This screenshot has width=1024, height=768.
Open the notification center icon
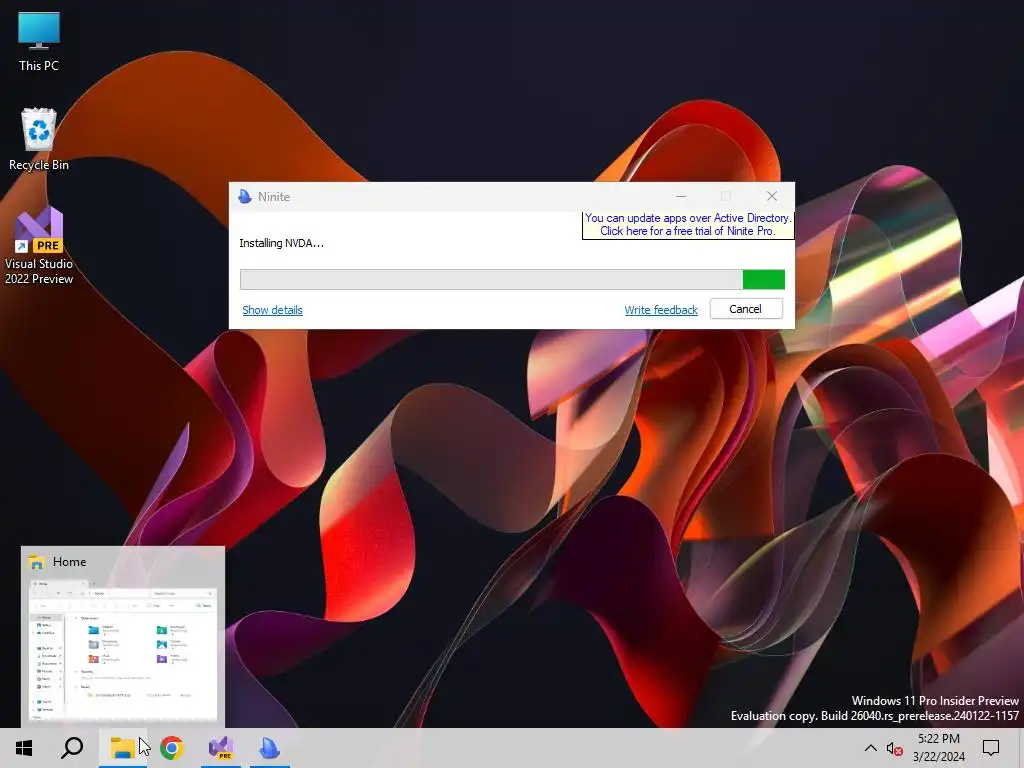tap(991, 748)
